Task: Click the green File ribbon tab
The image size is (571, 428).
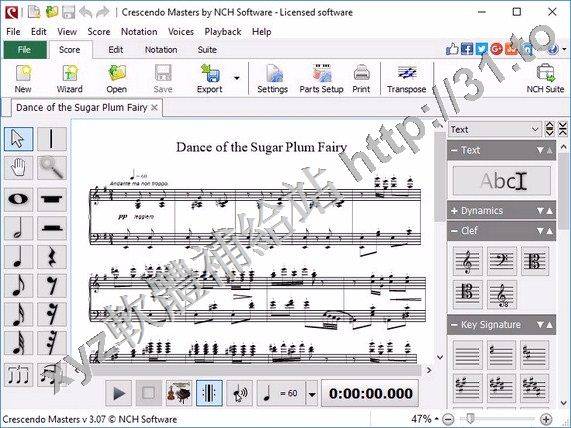Action: point(25,50)
